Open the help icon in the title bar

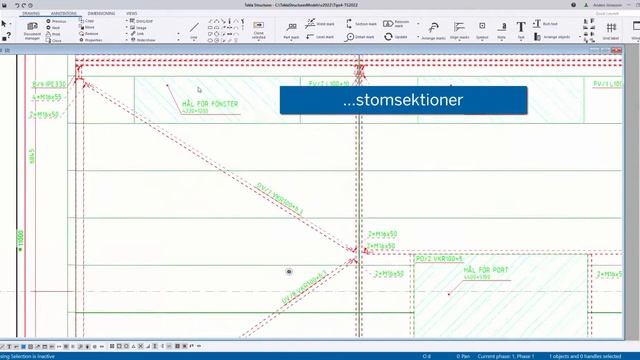(x=573, y=5)
